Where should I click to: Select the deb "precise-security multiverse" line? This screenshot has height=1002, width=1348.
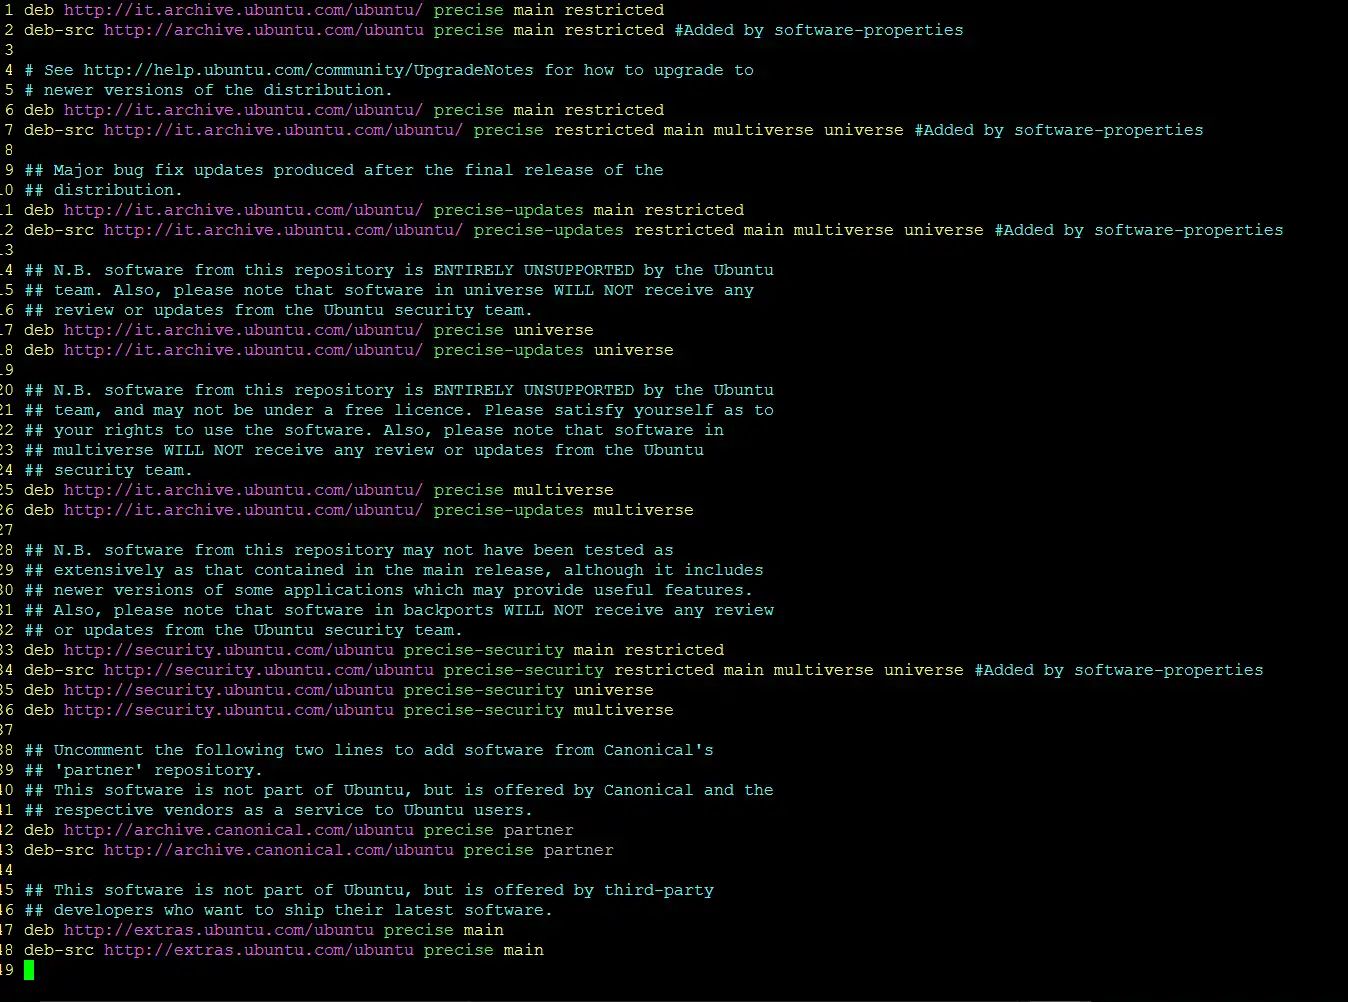[349, 710]
